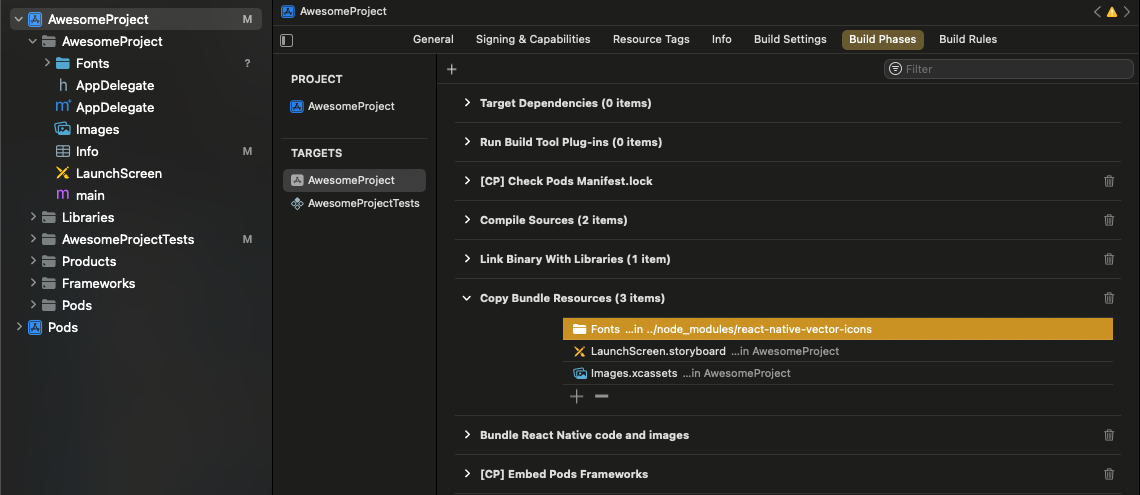Click trash icon for Link Binary With Libraries

click(x=1108, y=259)
